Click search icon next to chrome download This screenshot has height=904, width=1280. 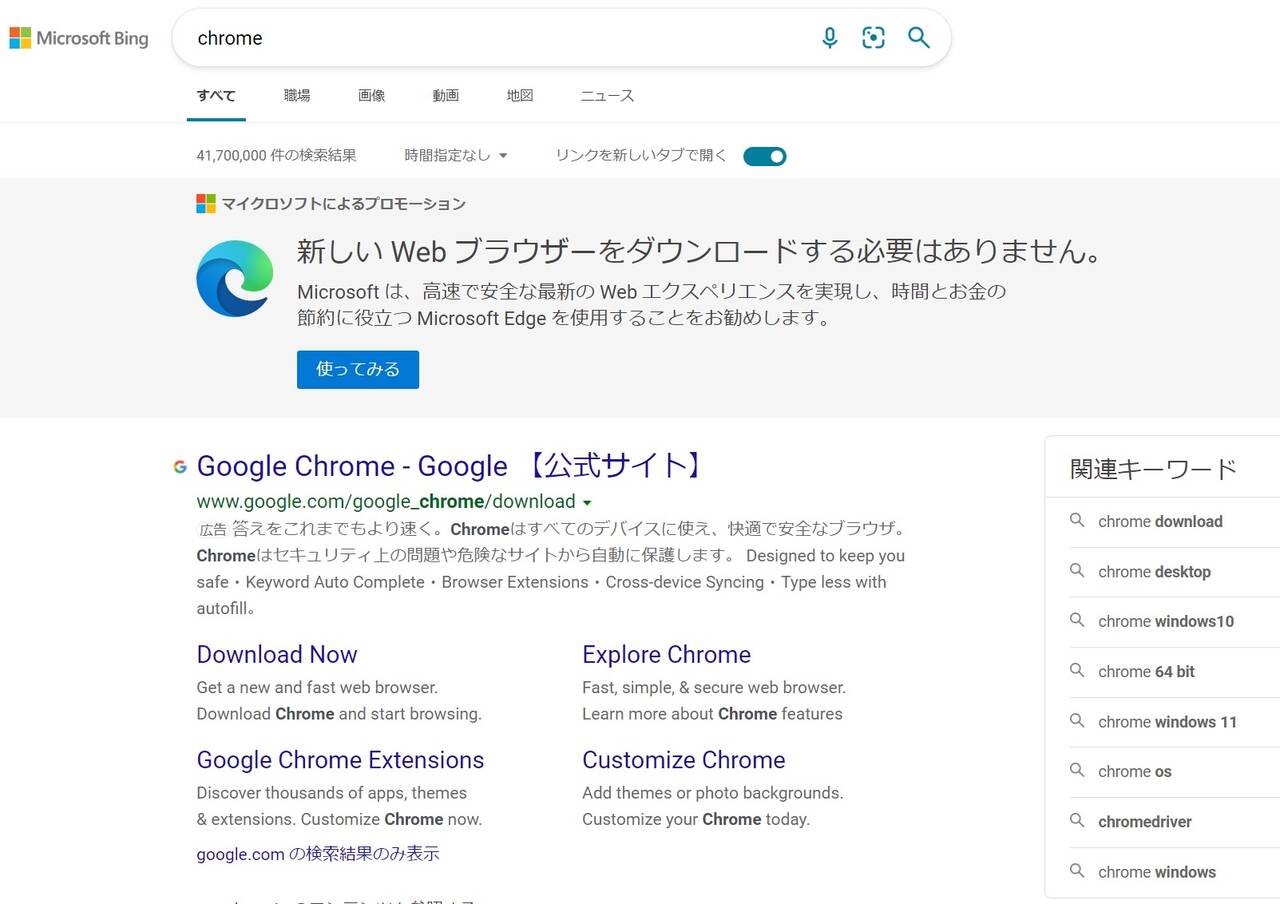tap(1077, 521)
